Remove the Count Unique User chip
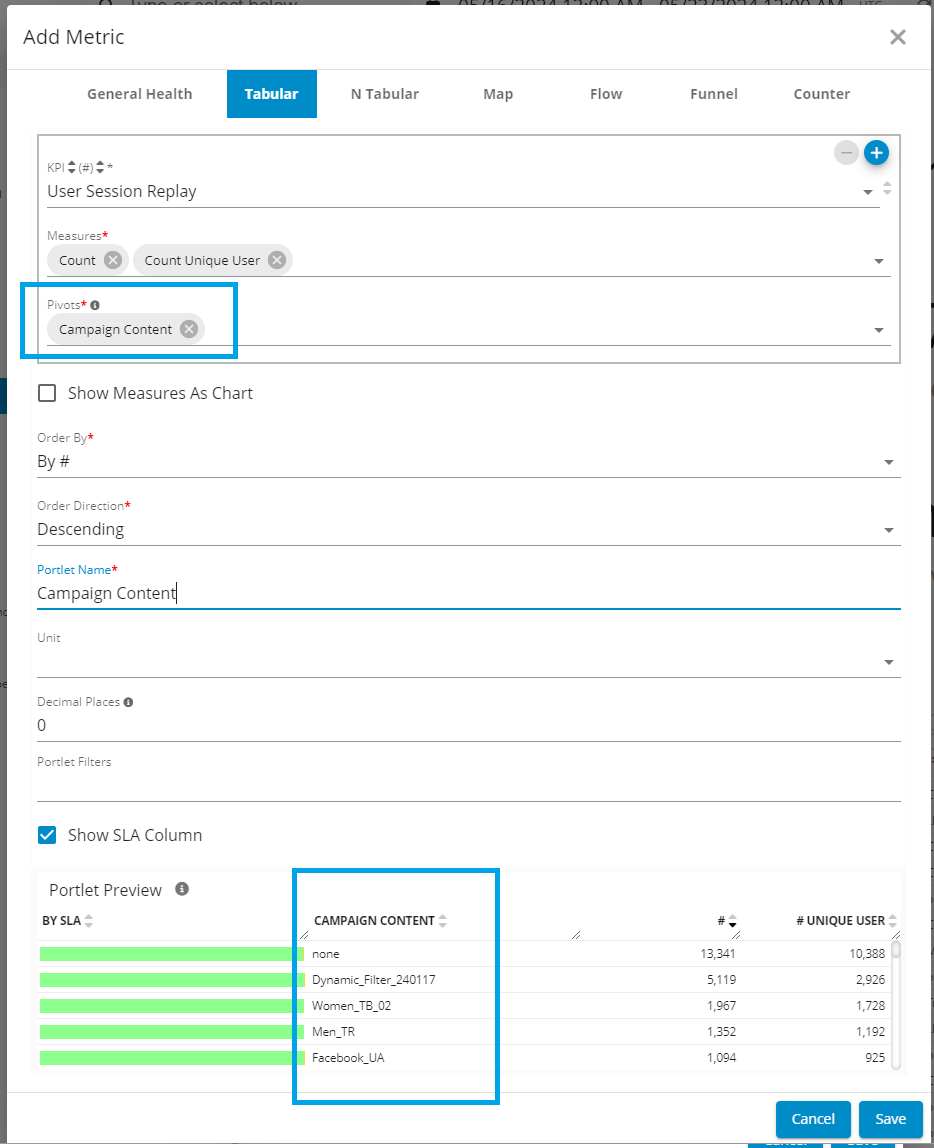Screen dimensions: 934x1148 pos(276,260)
